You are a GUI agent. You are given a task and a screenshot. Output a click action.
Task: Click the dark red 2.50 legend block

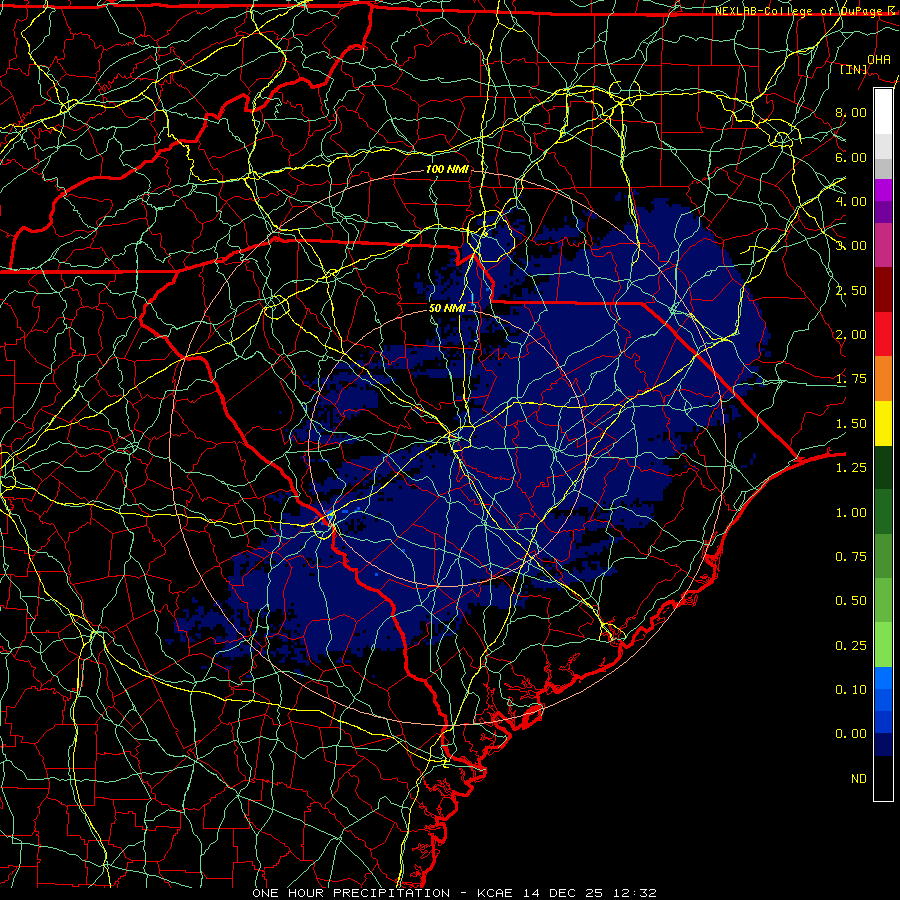pos(883,290)
